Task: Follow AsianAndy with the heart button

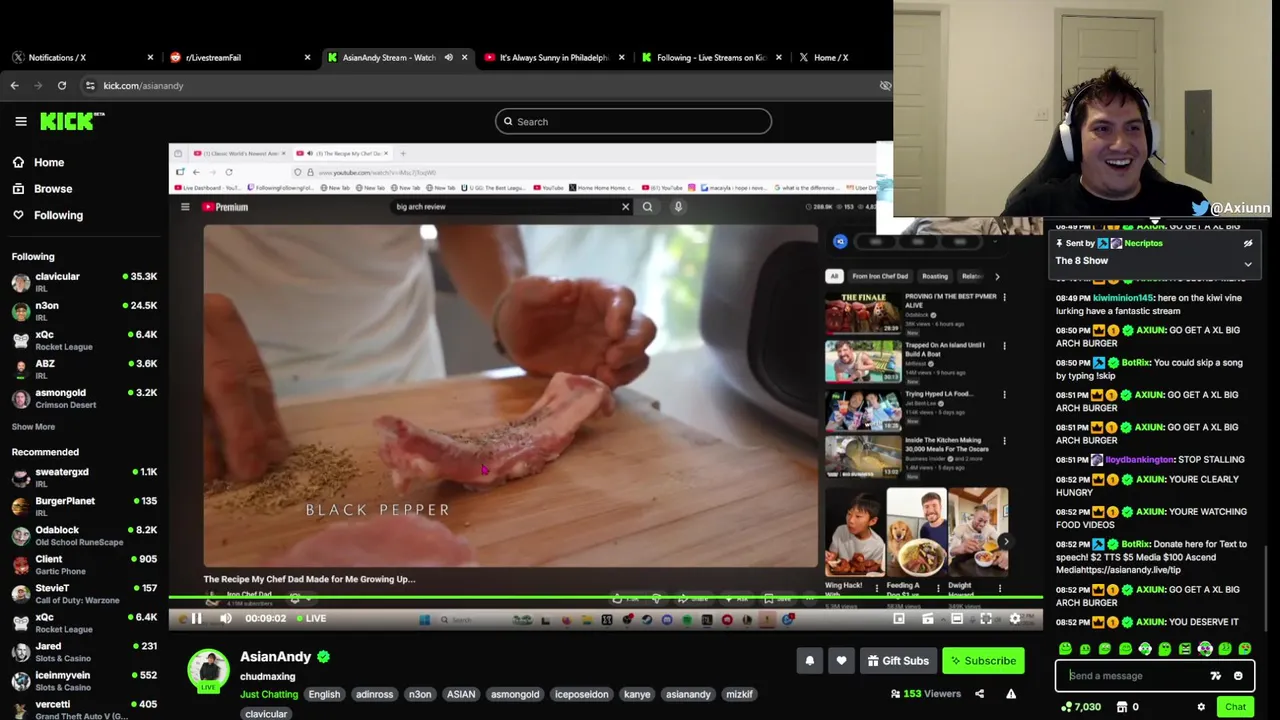Action: point(841,661)
